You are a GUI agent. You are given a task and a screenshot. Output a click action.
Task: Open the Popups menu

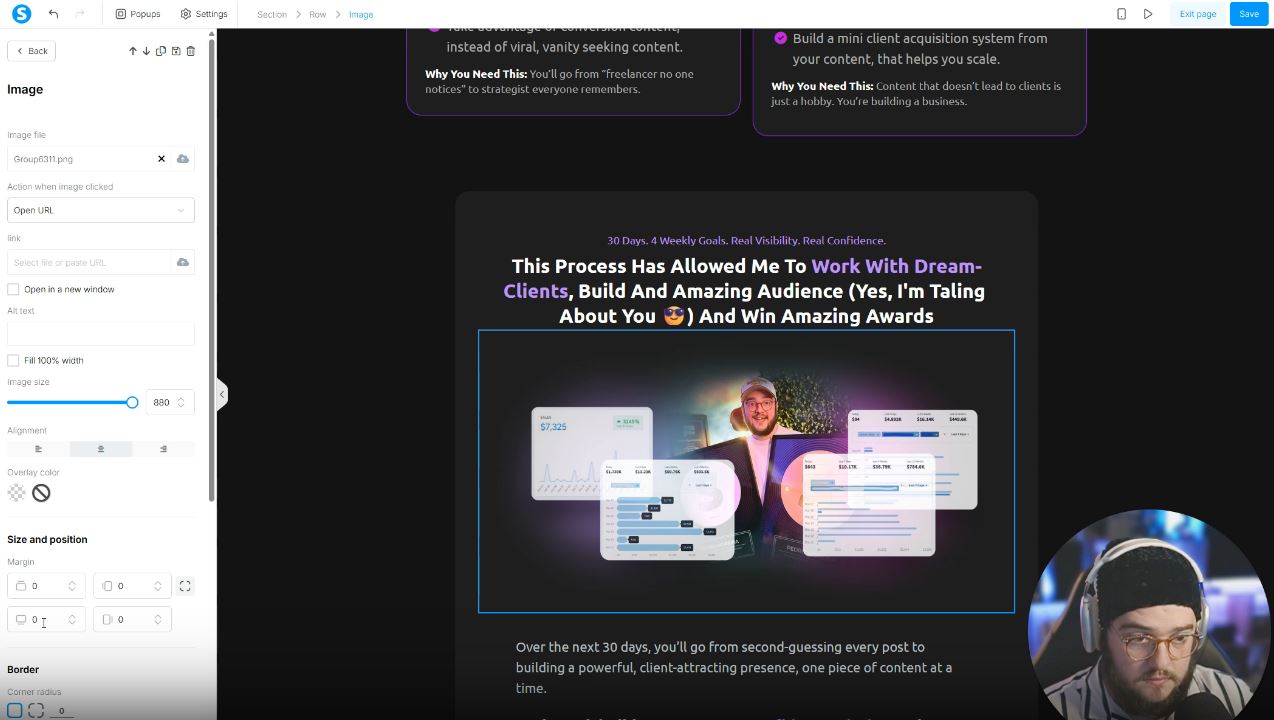pos(138,14)
